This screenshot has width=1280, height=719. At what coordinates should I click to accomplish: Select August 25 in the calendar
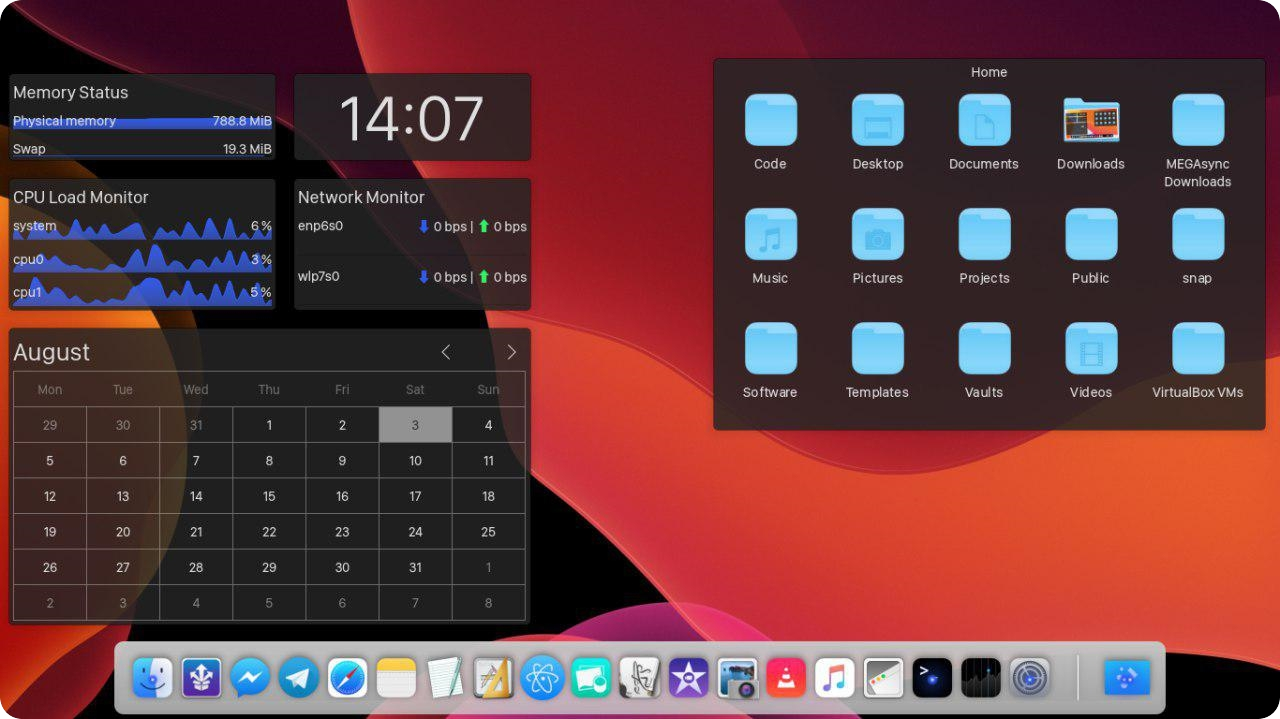pos(488,532)
